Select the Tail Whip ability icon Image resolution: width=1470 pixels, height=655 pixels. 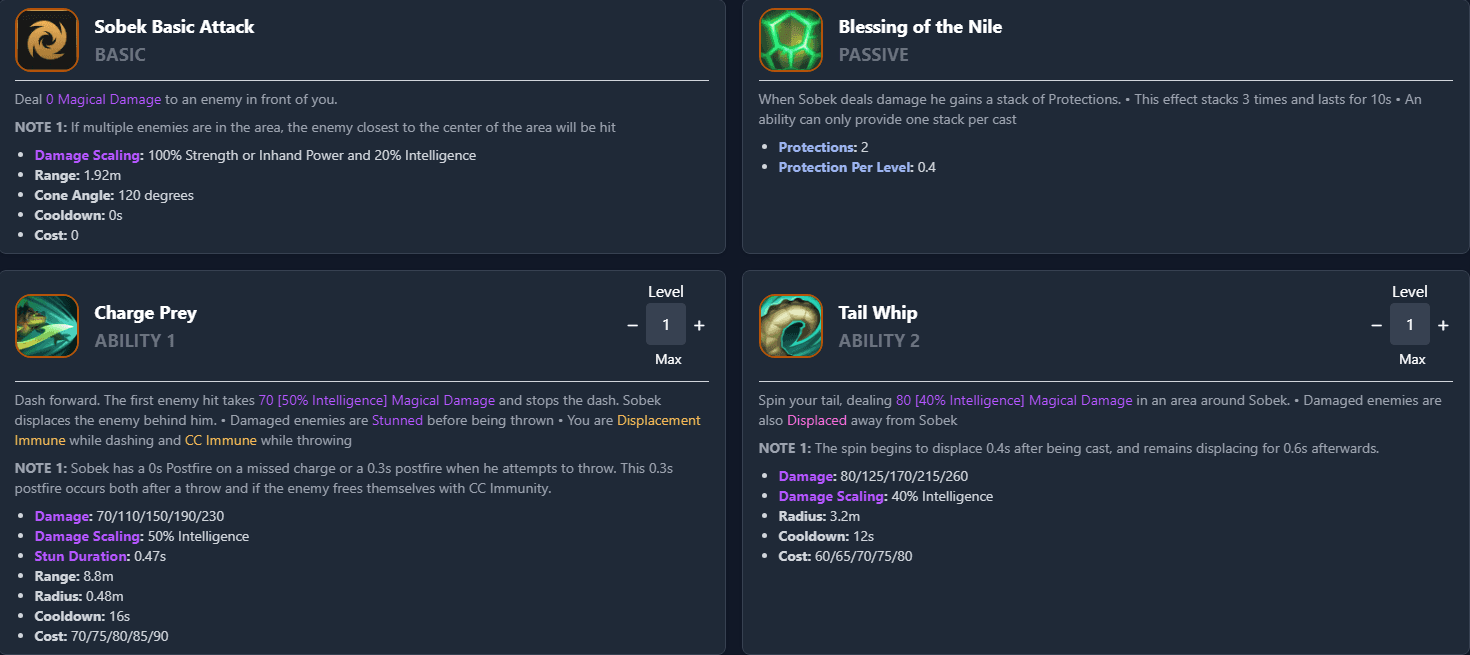(790, 326)
